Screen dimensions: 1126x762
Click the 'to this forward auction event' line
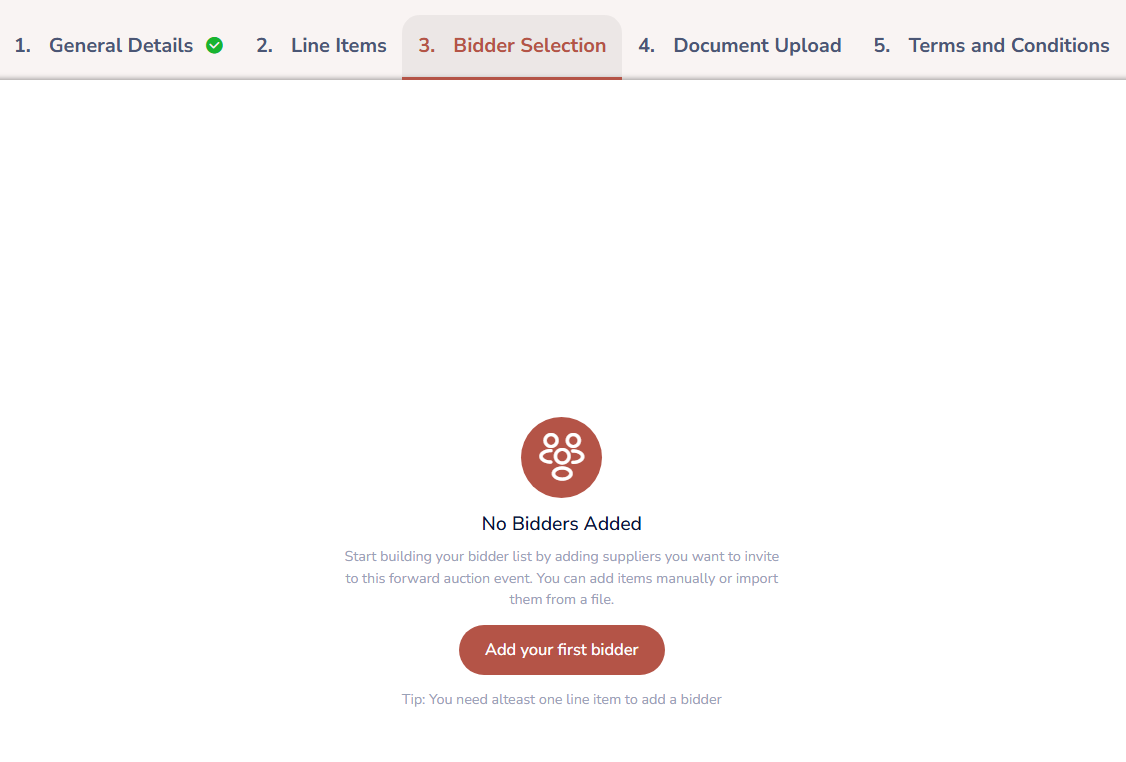click(562, 578)
